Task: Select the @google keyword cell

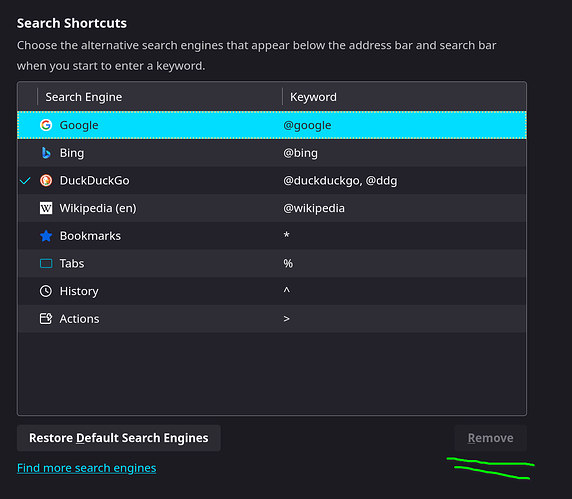Action: (x=307, y=125)
